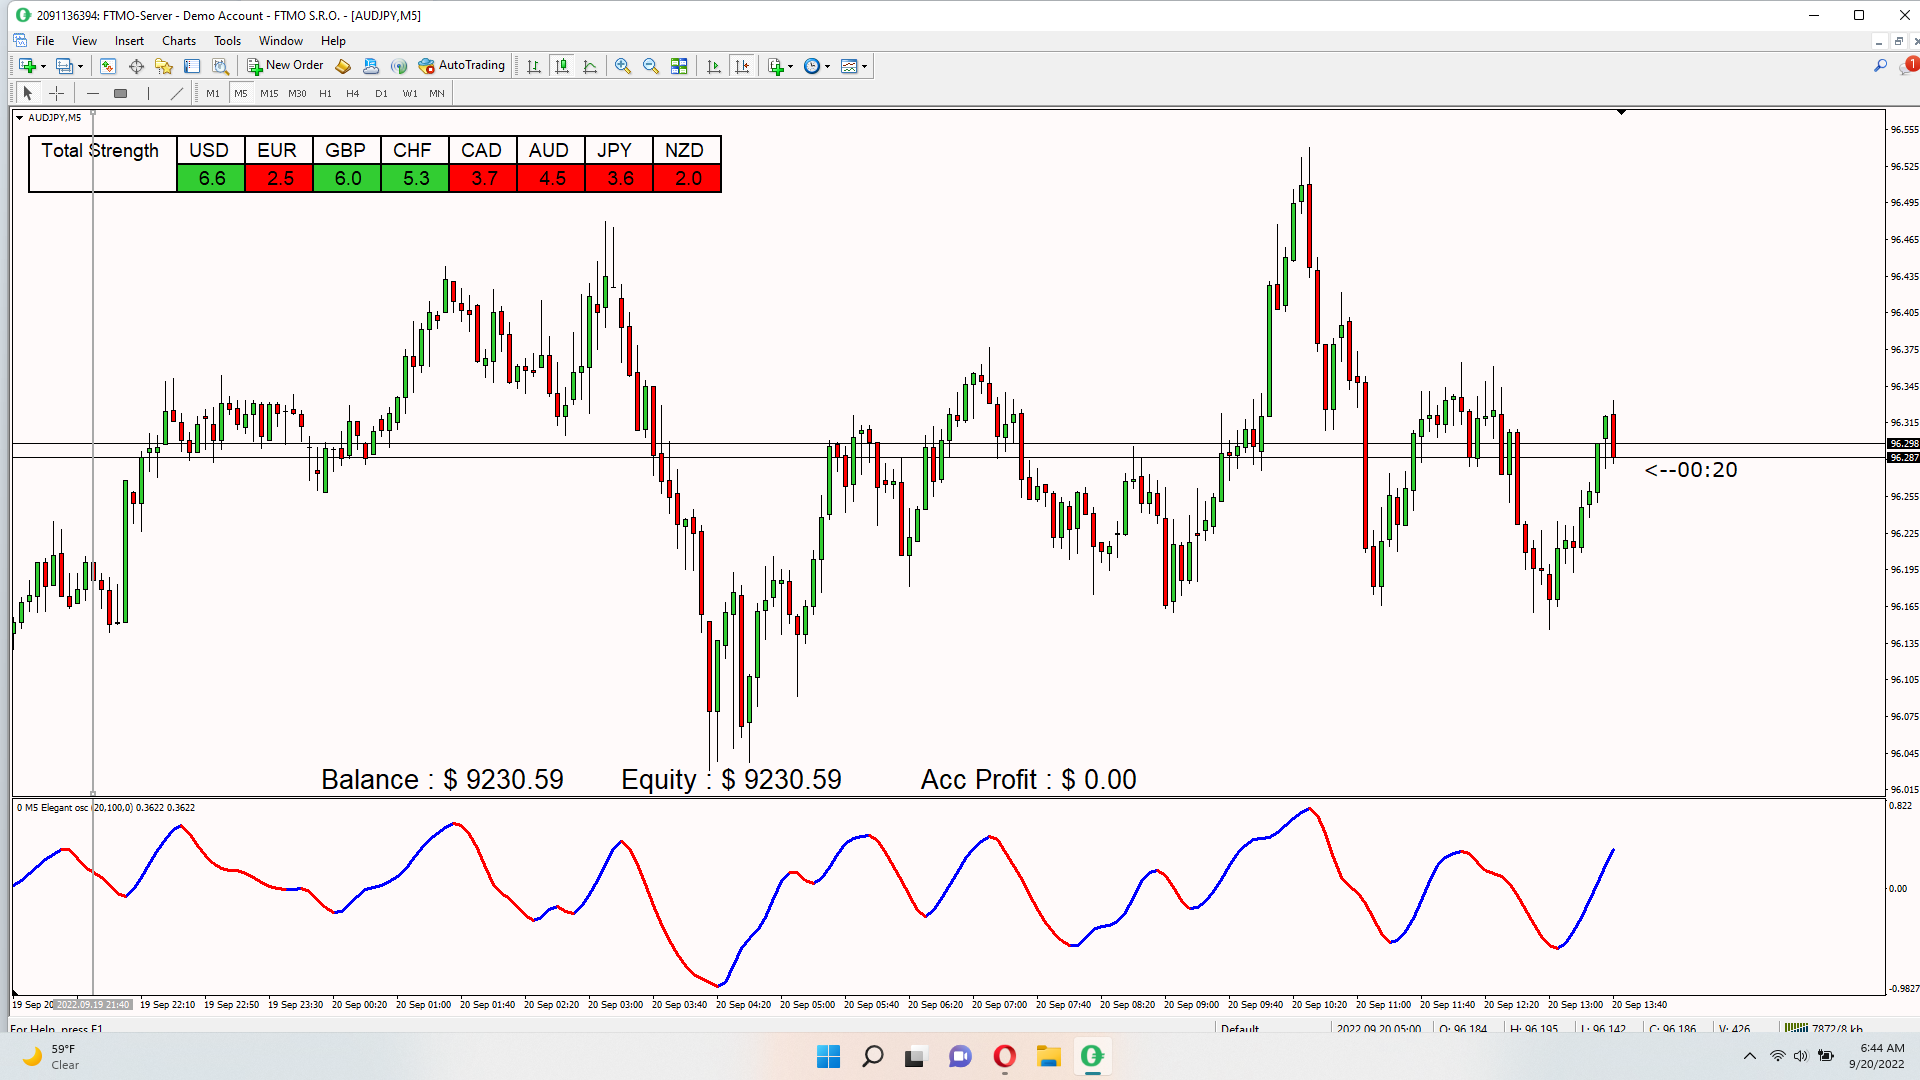The height and width of the screenshot is (1080, 1920).
Task: Open File Explorer from the taskbar
Action: click(x=1048, y=1056)
